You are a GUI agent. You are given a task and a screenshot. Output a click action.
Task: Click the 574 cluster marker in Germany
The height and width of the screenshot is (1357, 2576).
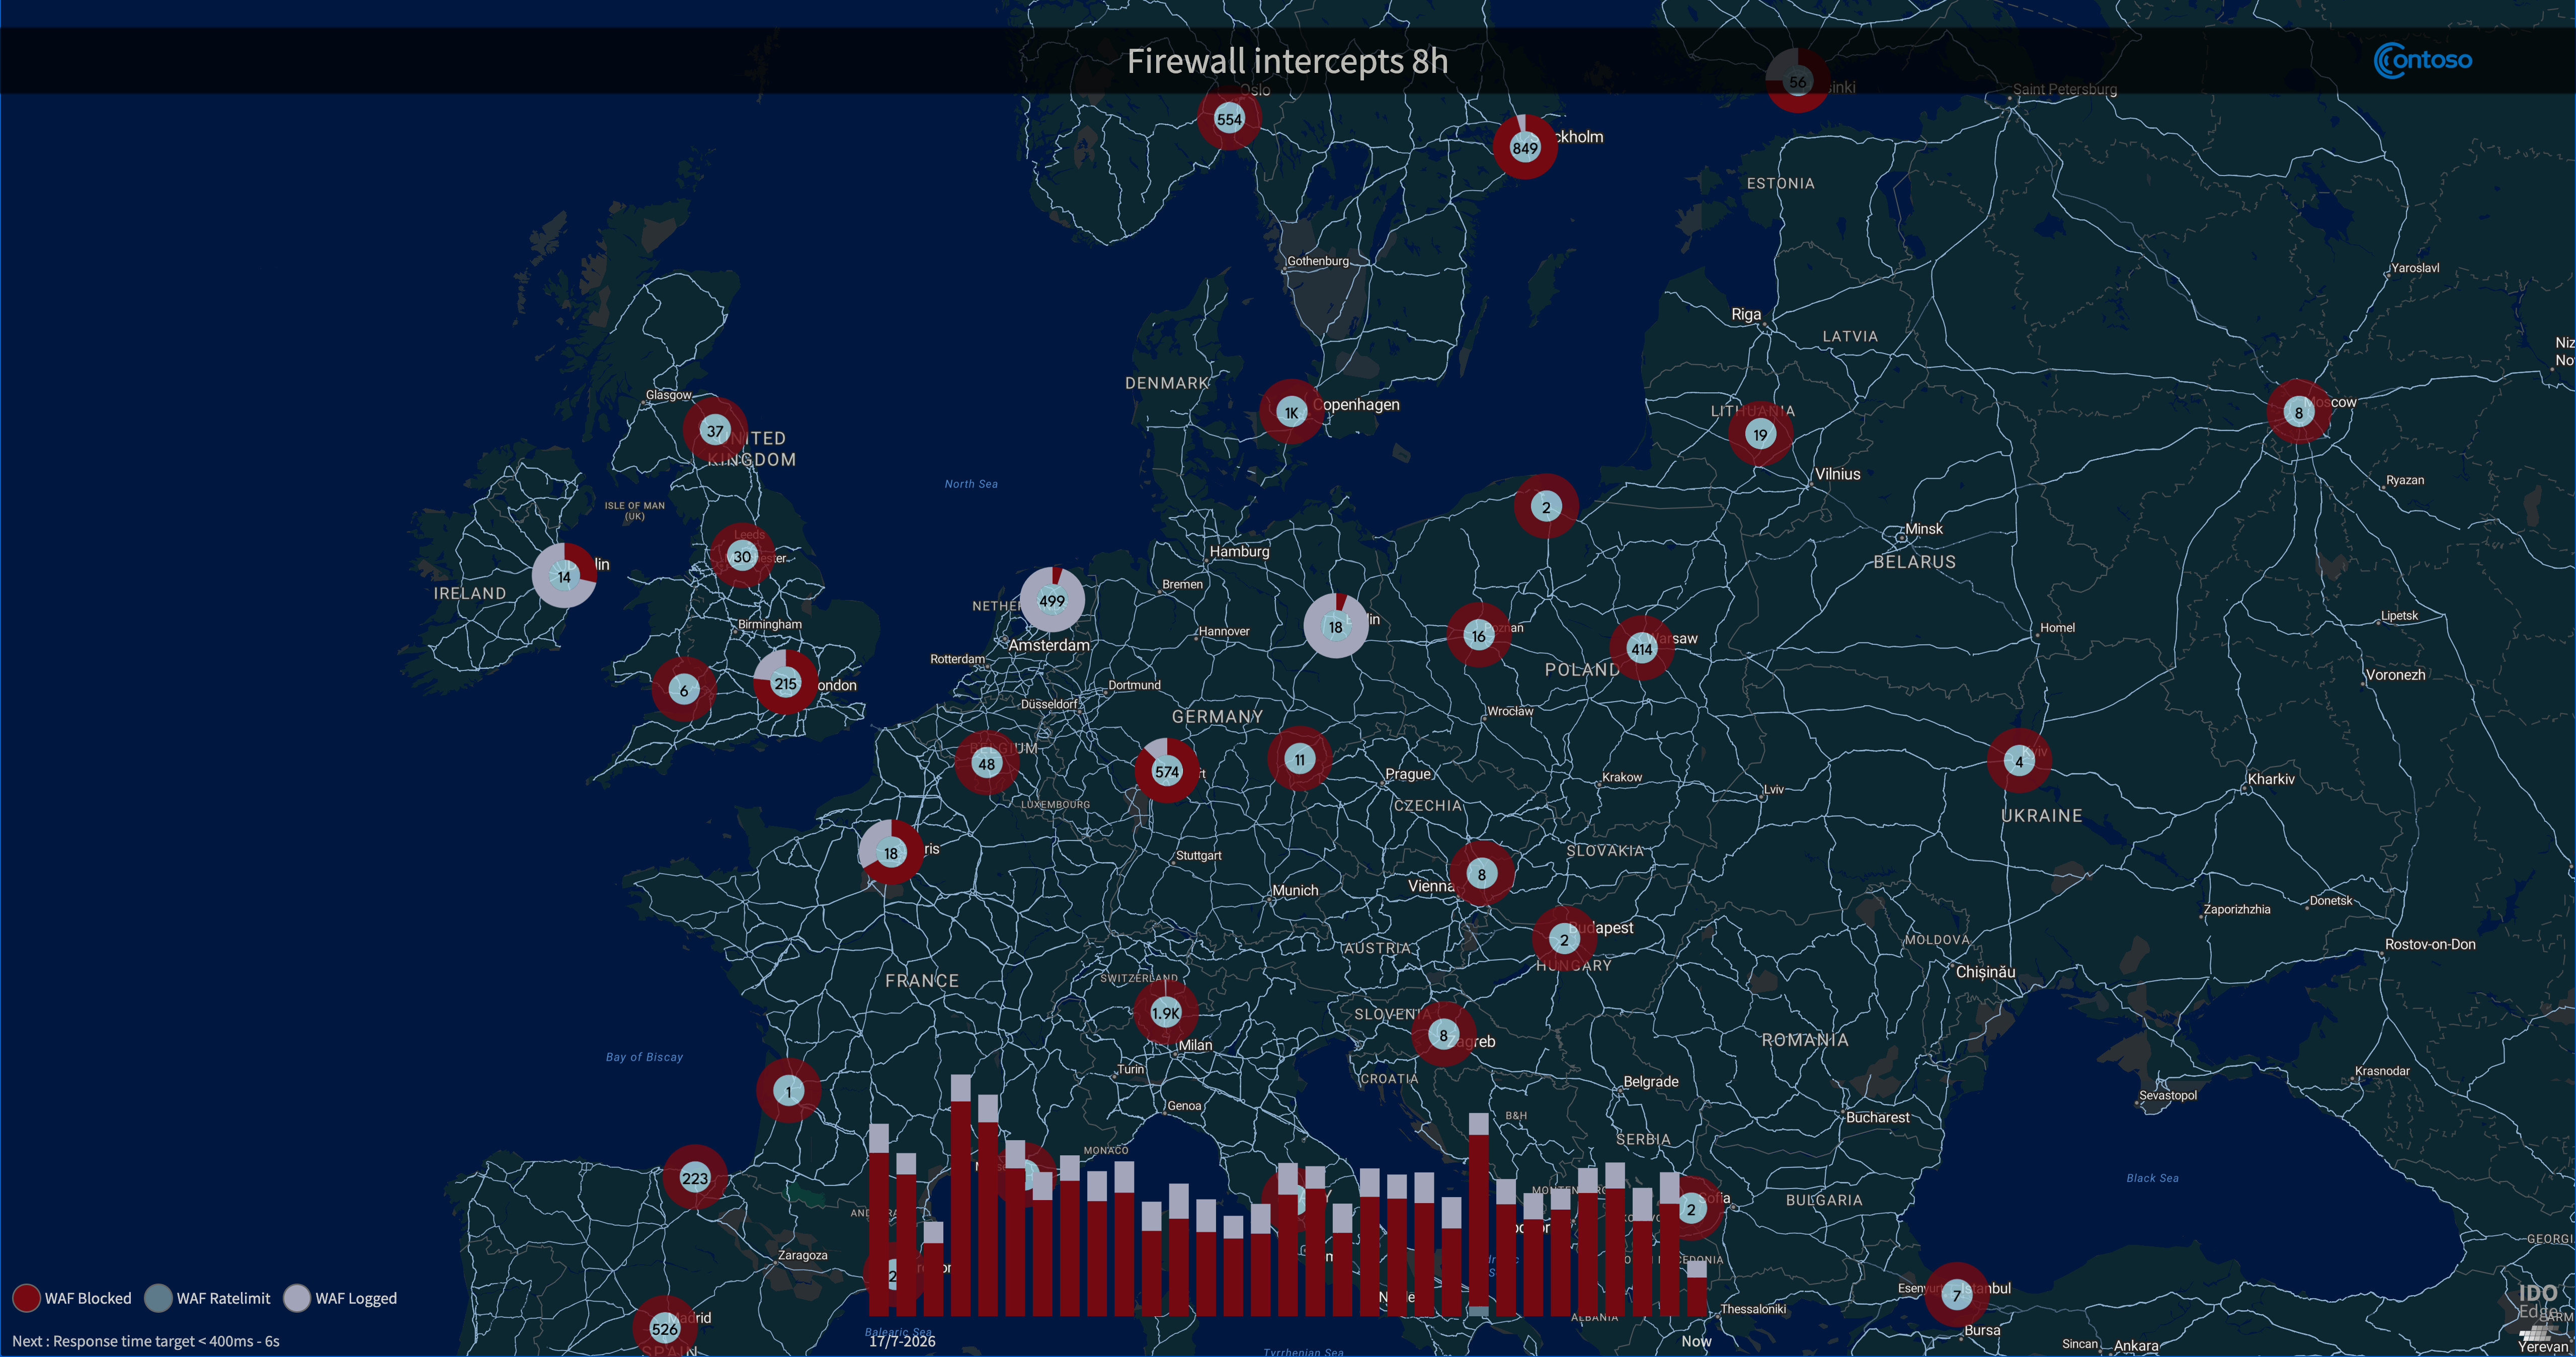pyautogui.click(x=1167, y=771)
